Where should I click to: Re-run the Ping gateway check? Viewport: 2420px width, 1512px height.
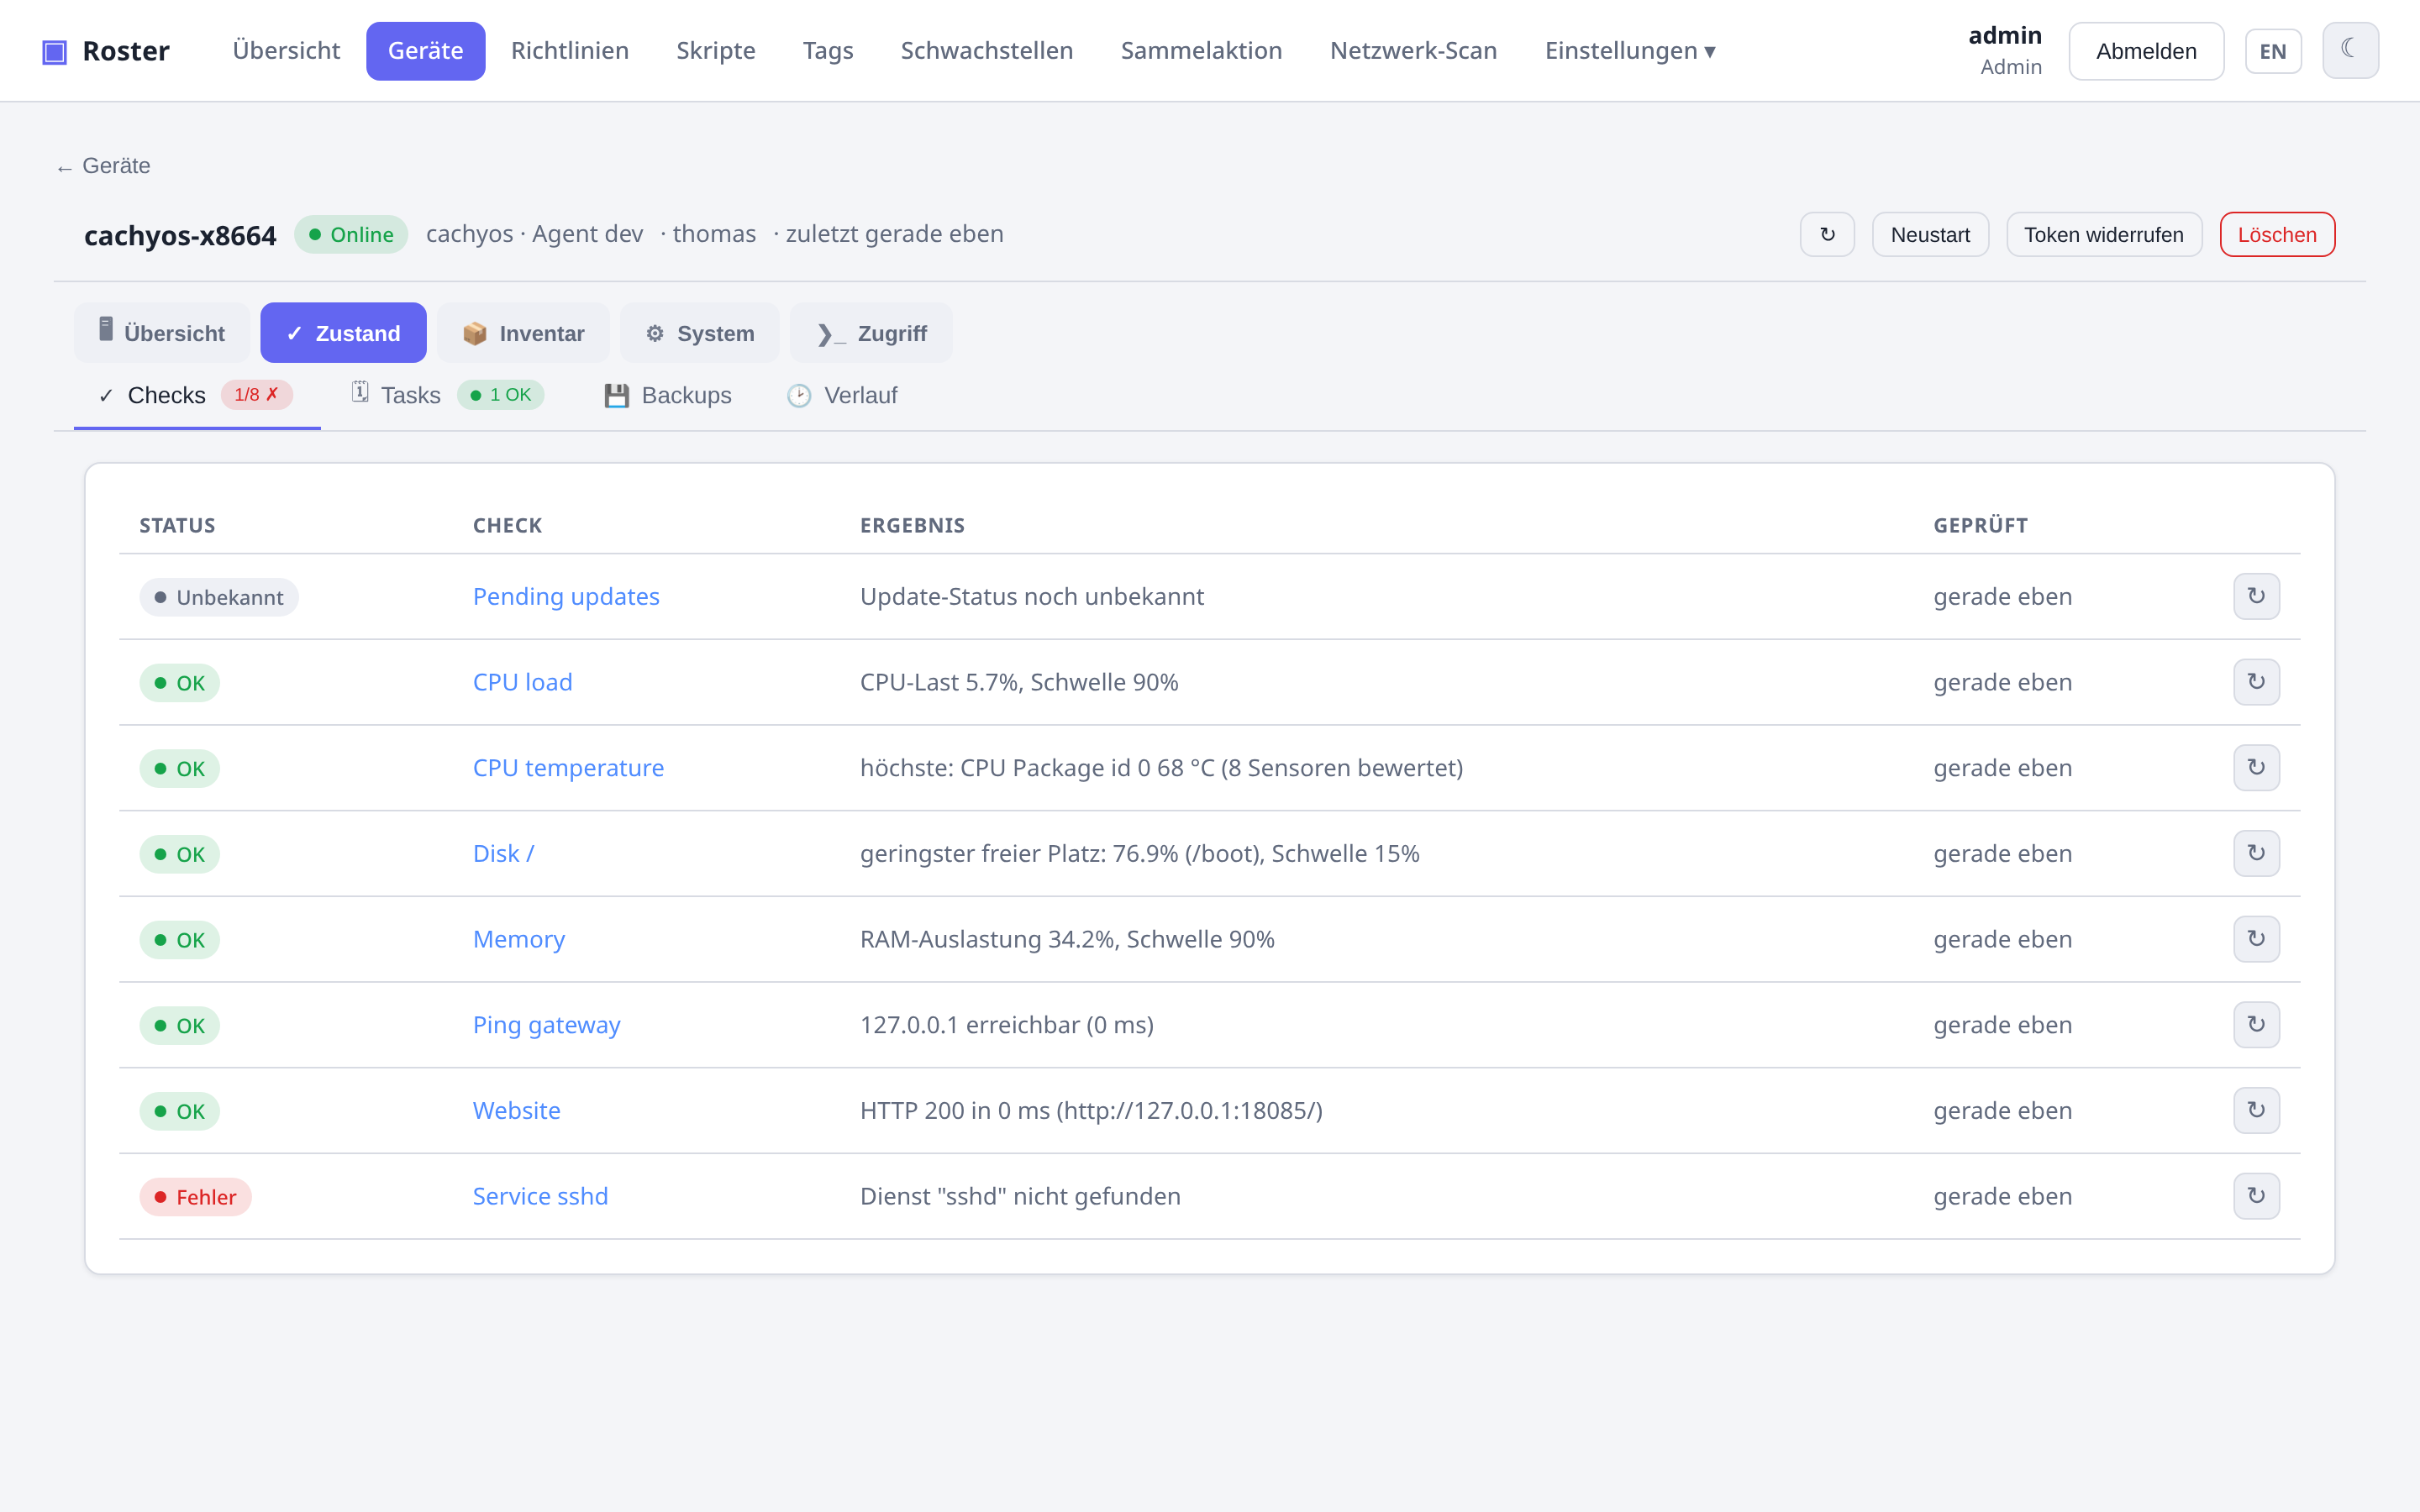pos(2256,1025)
